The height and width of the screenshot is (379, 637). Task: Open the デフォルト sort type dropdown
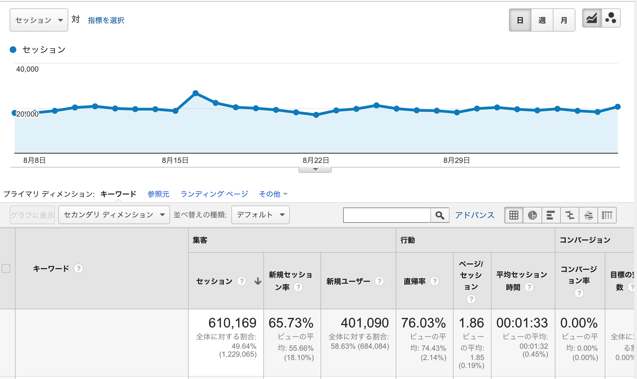260,214
